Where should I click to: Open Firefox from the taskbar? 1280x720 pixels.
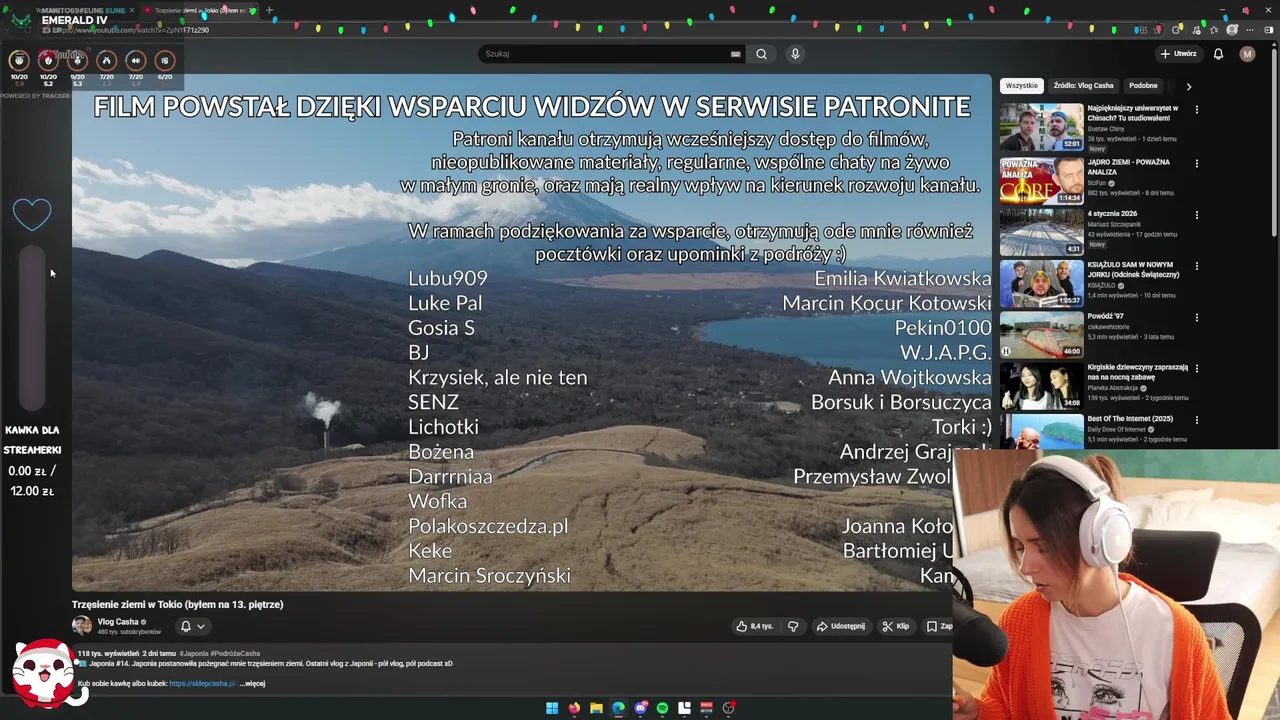(x=574, y=708)
